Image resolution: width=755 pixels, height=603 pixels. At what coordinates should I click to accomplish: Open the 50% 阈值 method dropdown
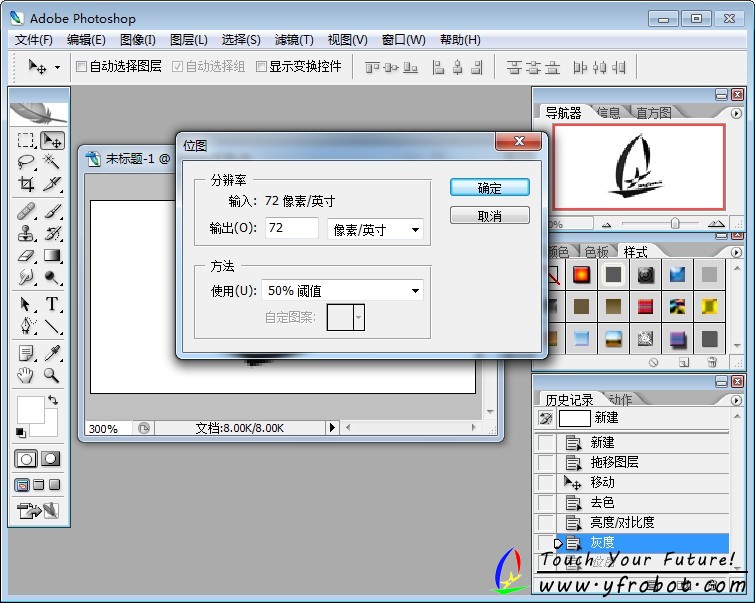tap(342, 290)
